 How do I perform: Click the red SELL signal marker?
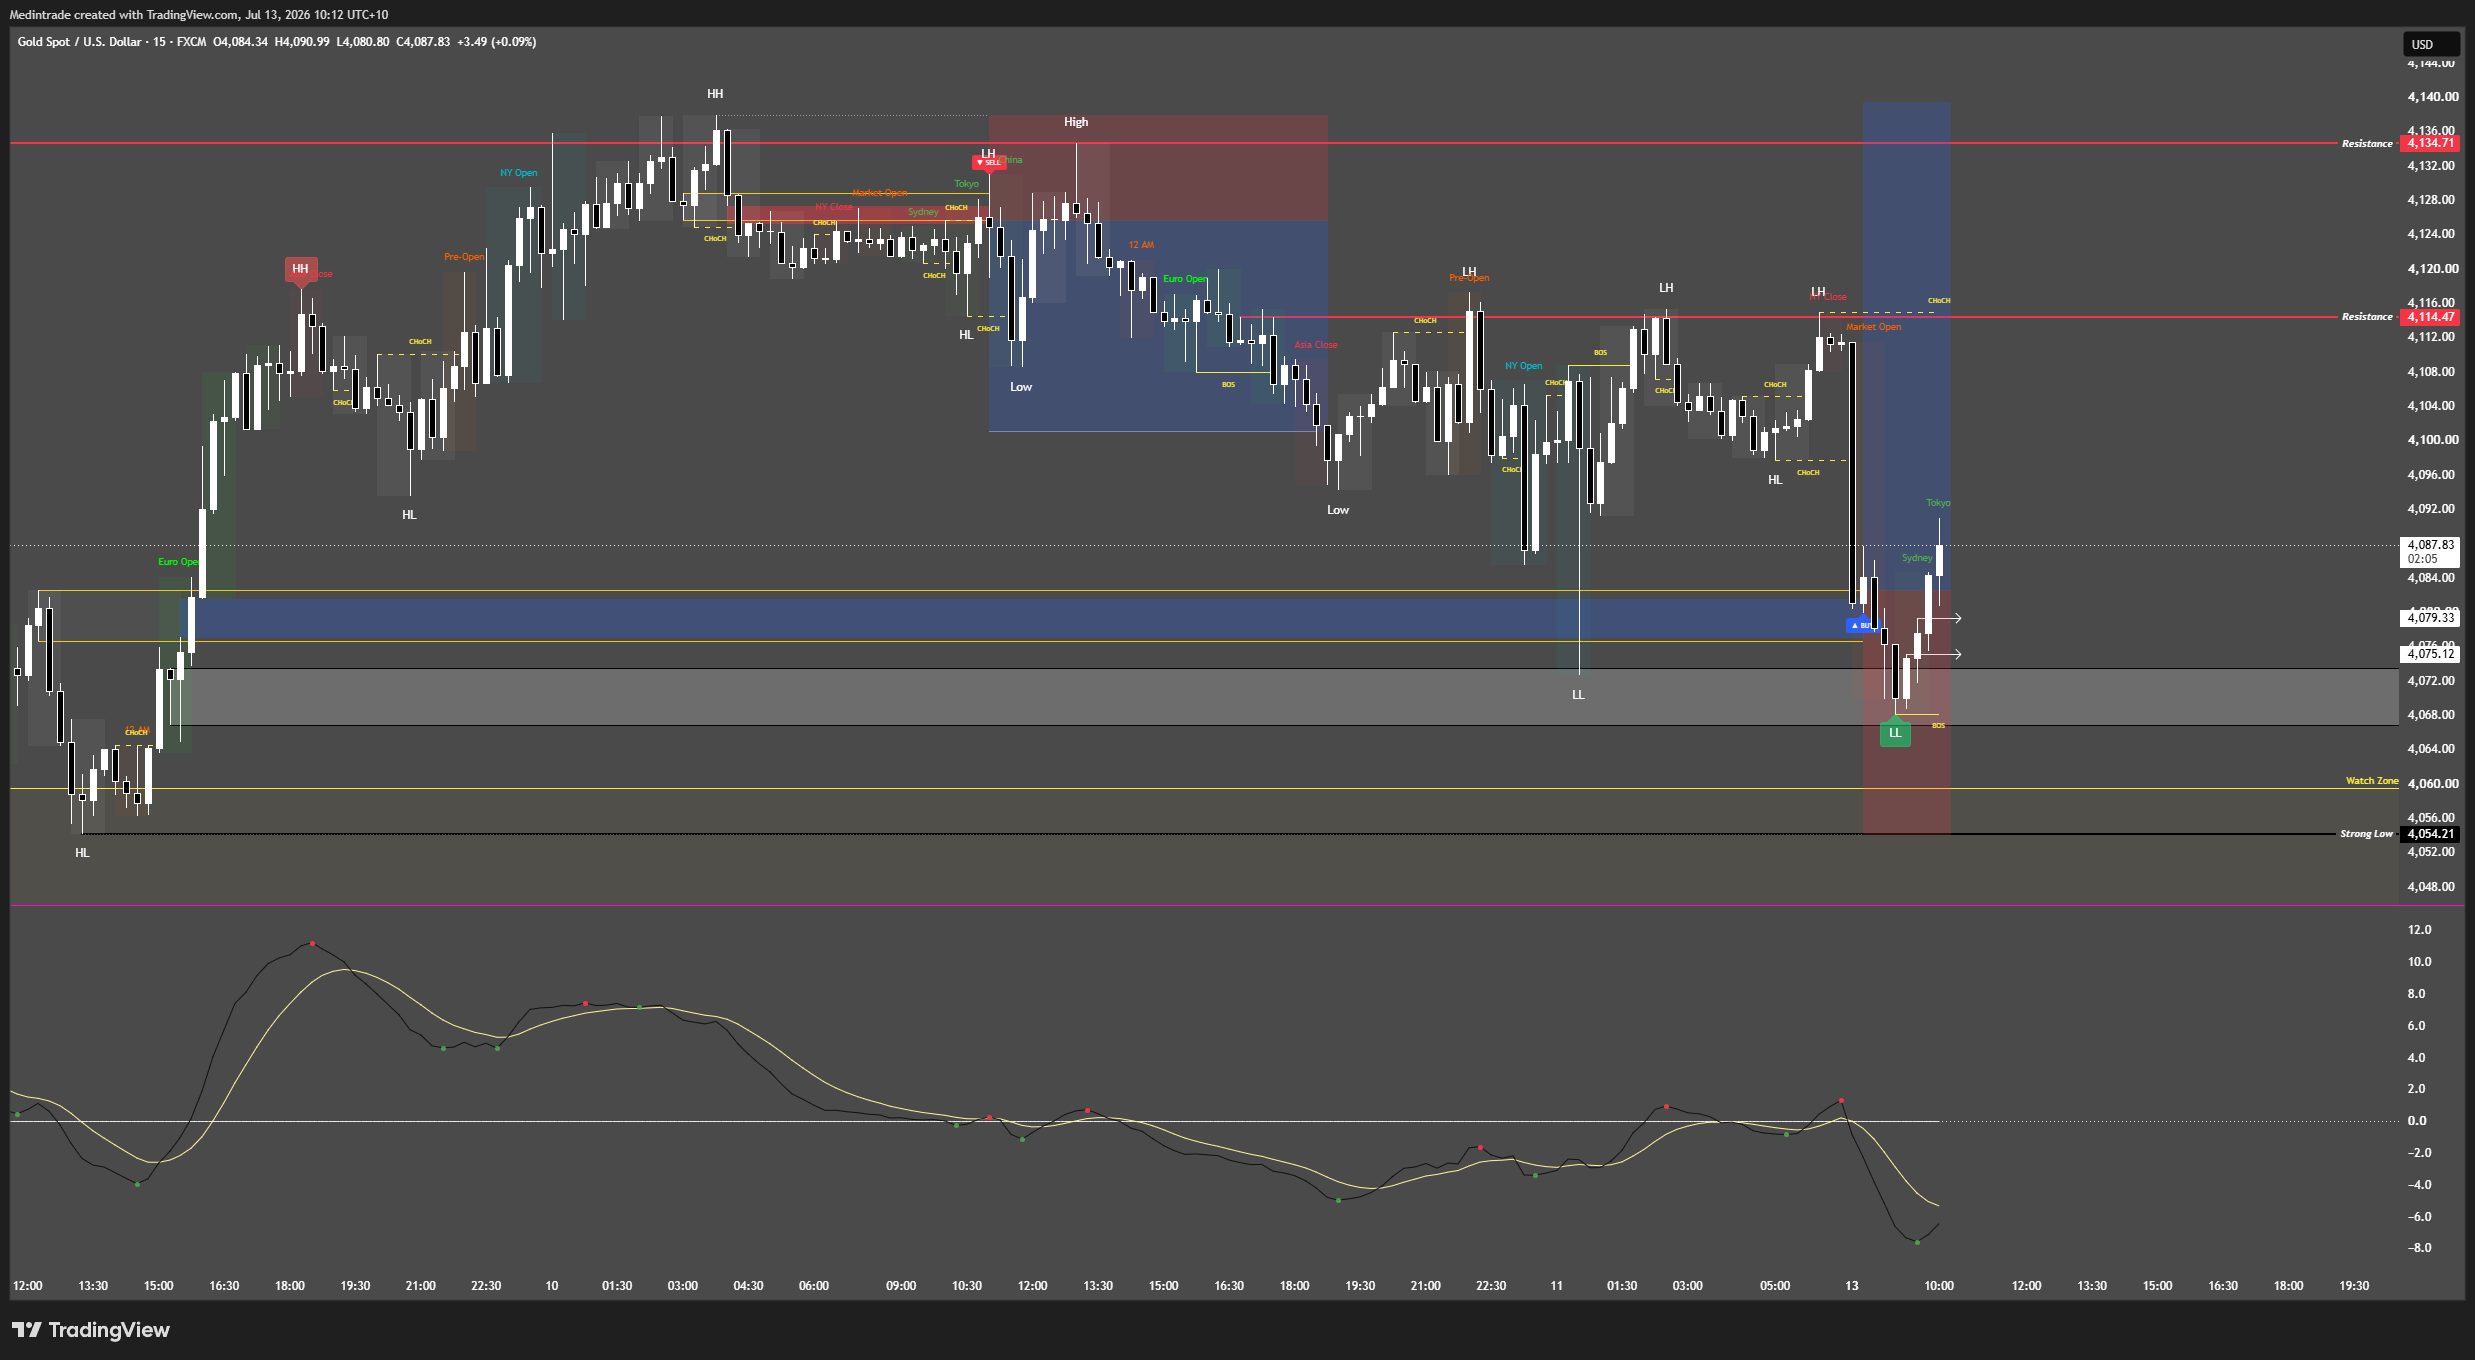coord(988,163)
